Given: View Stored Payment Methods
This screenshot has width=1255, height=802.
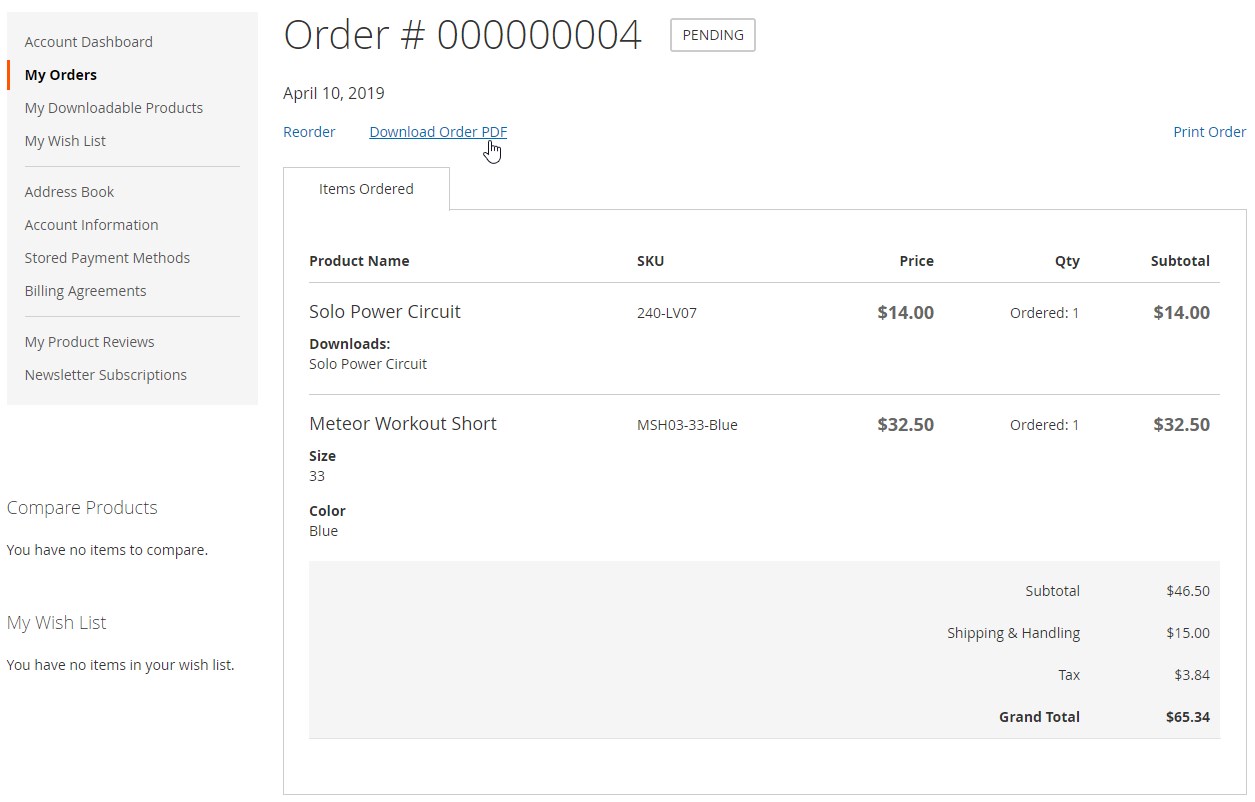Looking at the screenshot, I should pos(107,258).
